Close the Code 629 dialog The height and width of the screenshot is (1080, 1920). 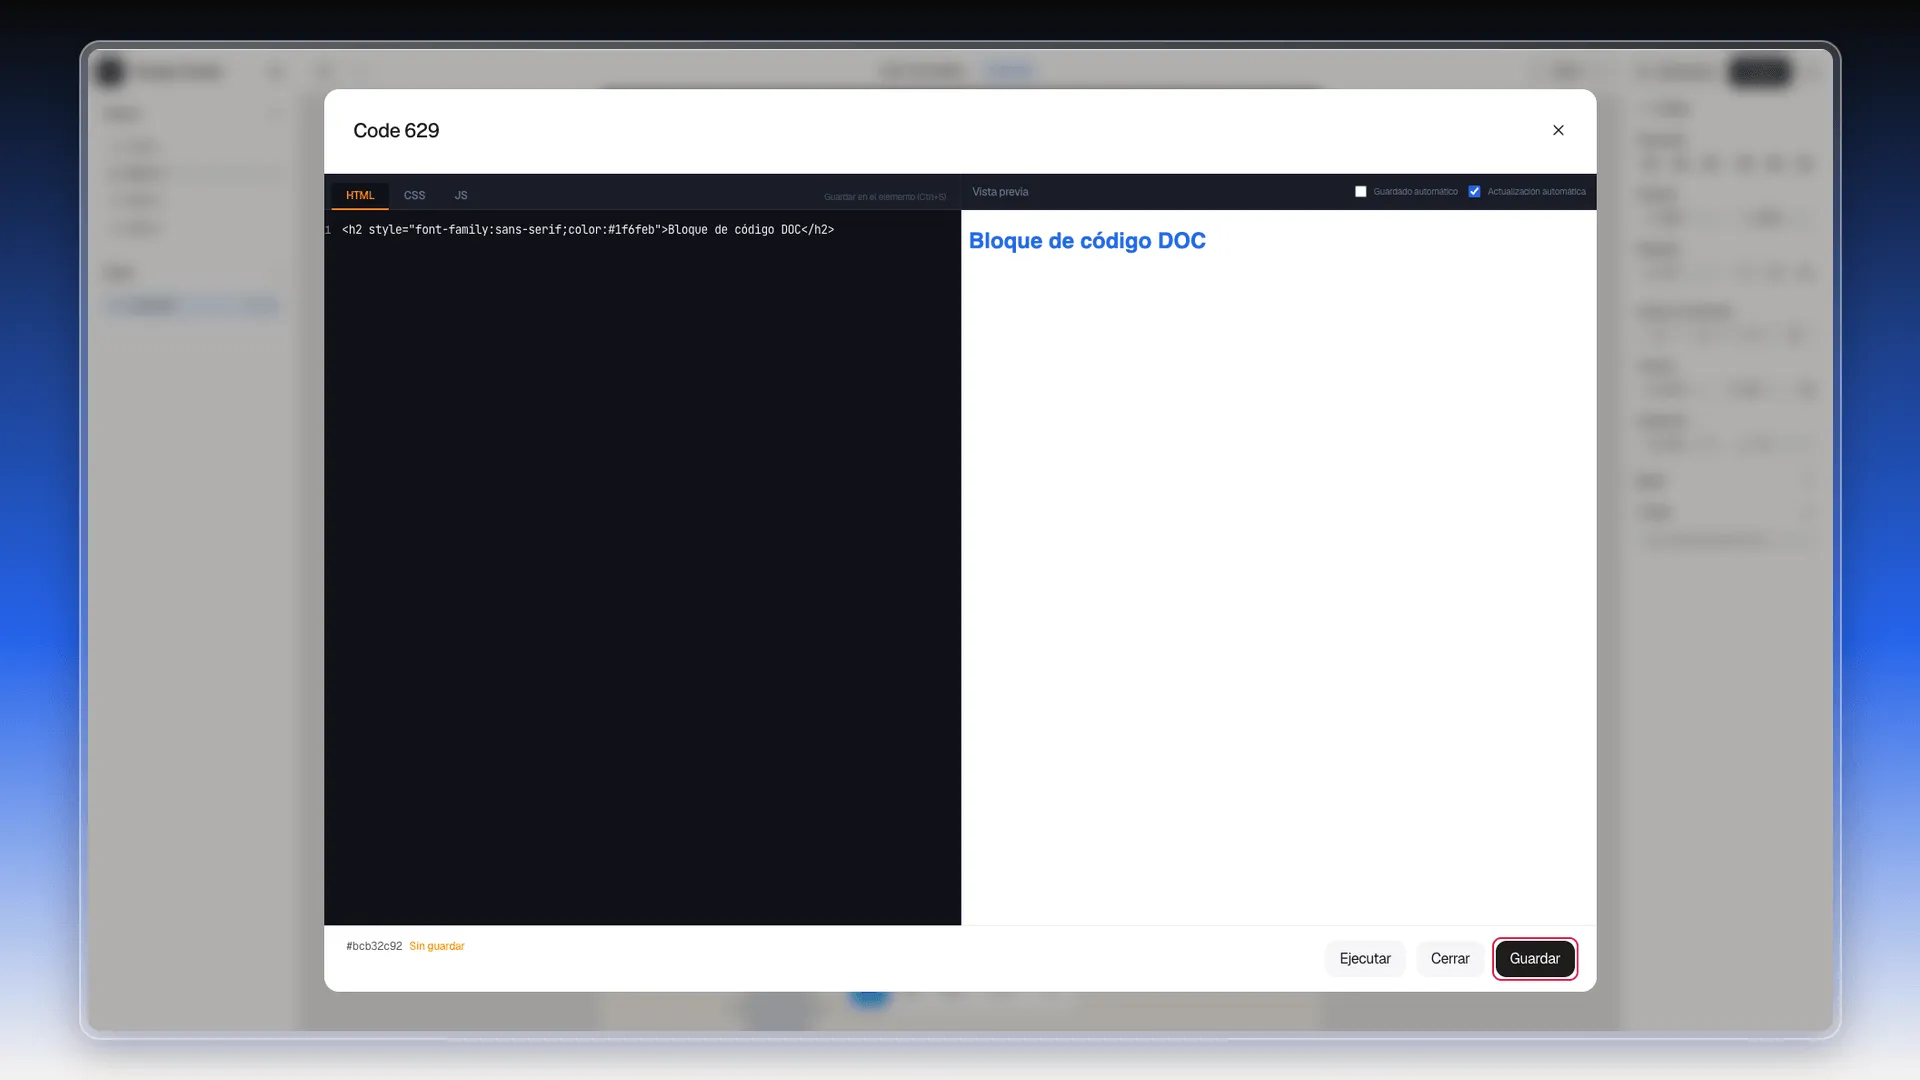(x=1558, y=130)
